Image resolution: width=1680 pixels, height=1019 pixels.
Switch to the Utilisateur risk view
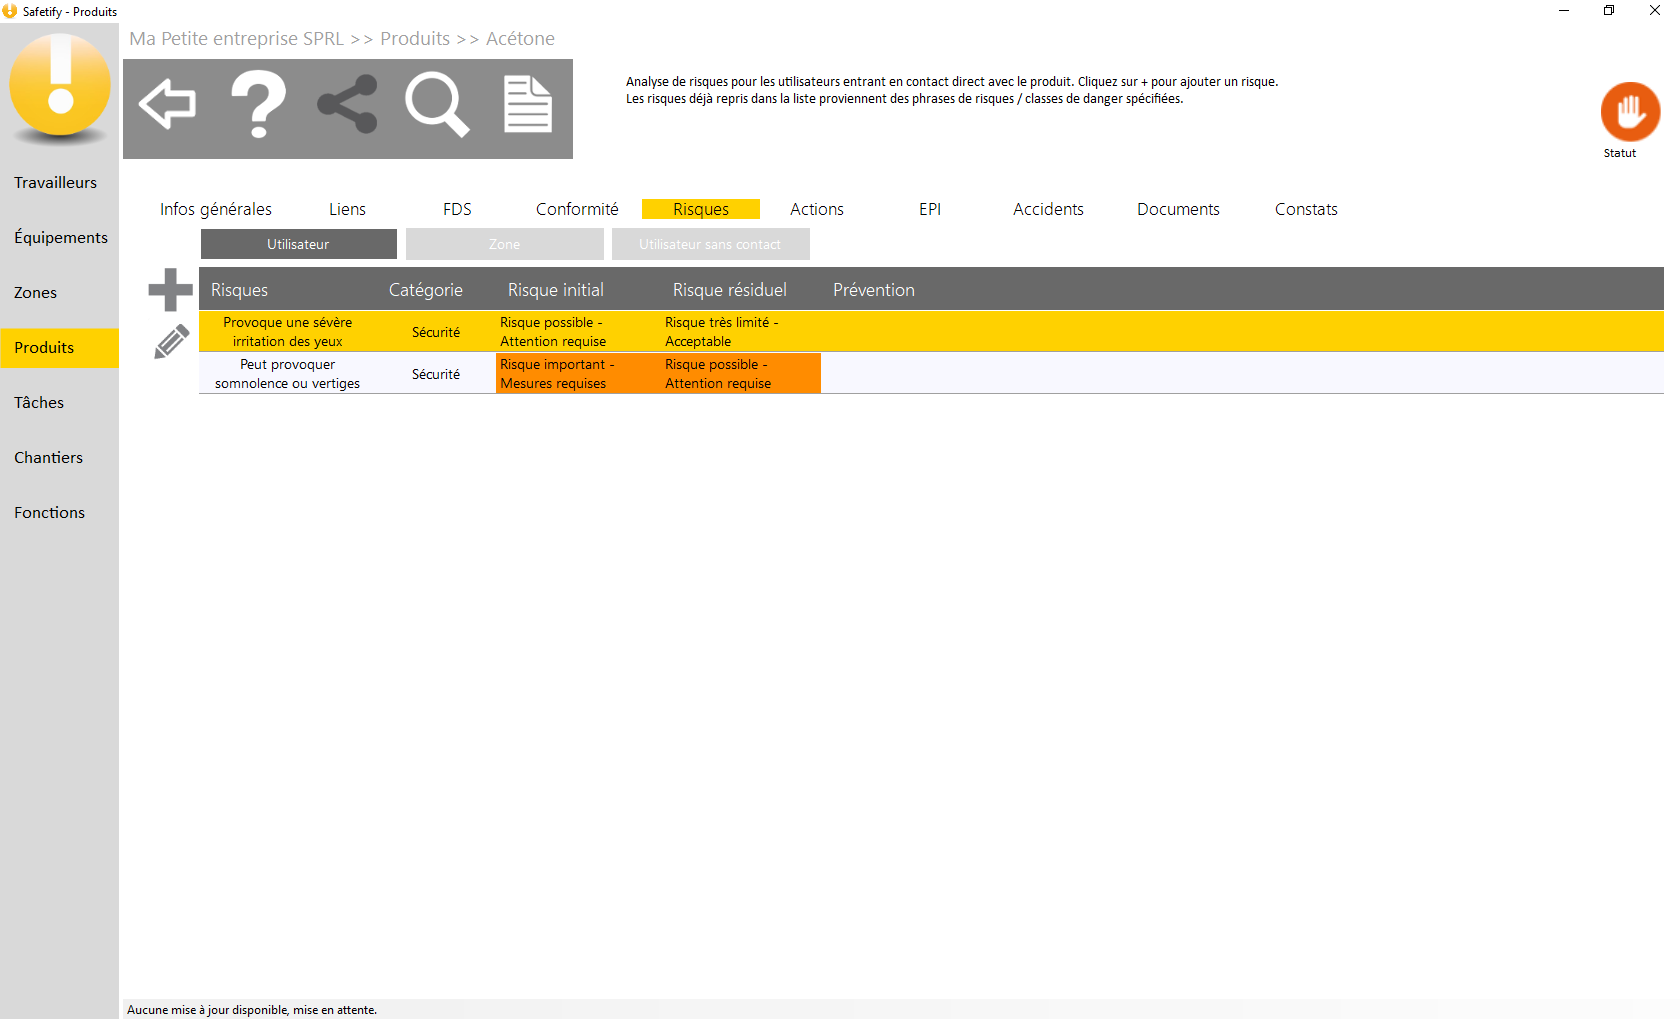[298, 244]
